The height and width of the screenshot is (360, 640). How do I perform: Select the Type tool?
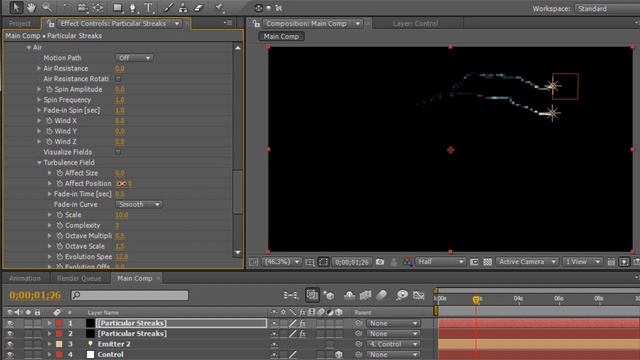pyautogui.click(x=148, y=7)
